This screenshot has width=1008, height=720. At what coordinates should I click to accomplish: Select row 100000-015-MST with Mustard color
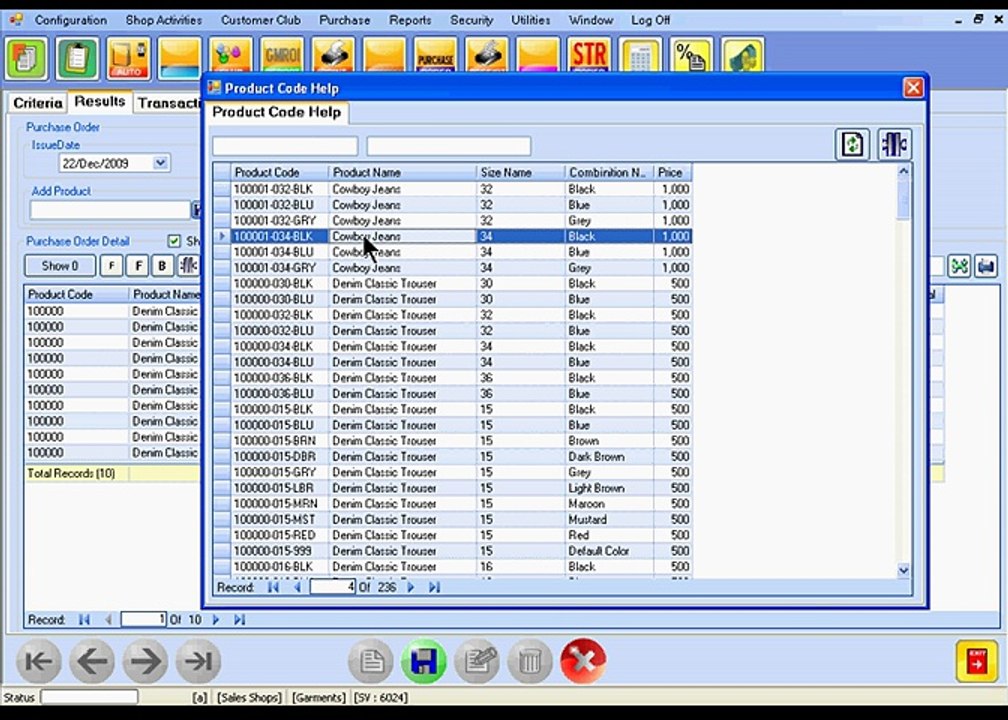pyautogui.click(x=453, y=519)
